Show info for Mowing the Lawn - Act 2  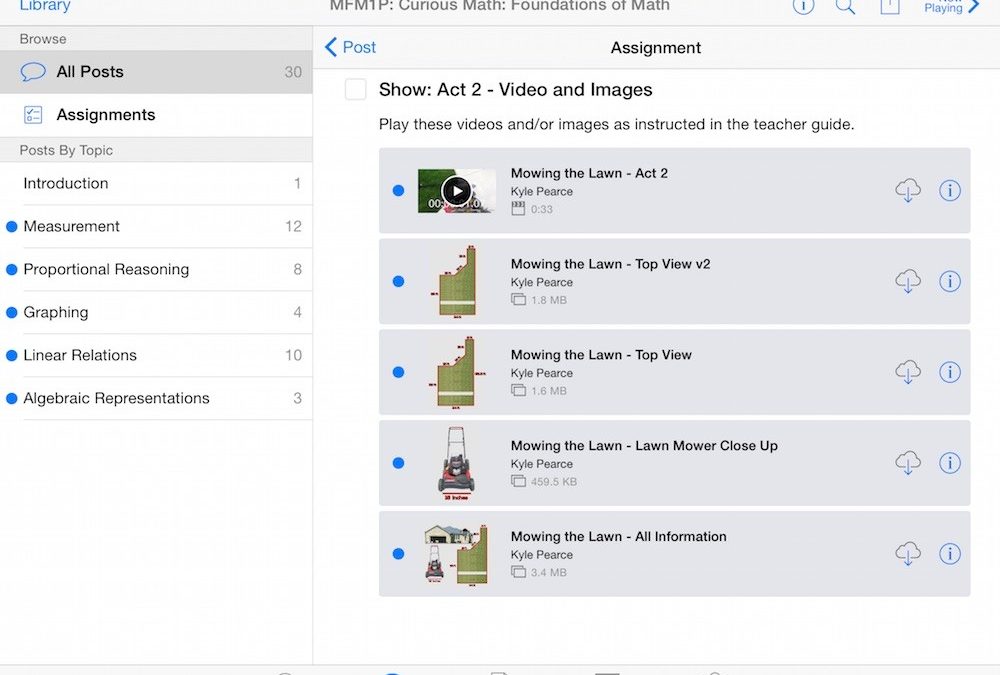click(x=949, y=190)
